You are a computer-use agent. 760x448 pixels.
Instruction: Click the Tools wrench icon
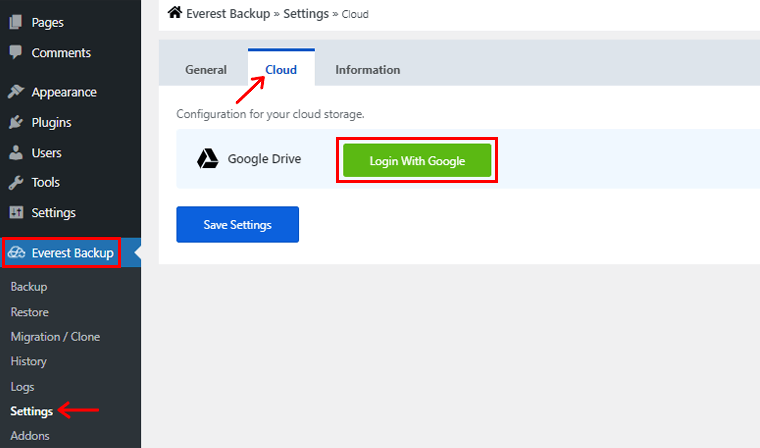(16, 182)
